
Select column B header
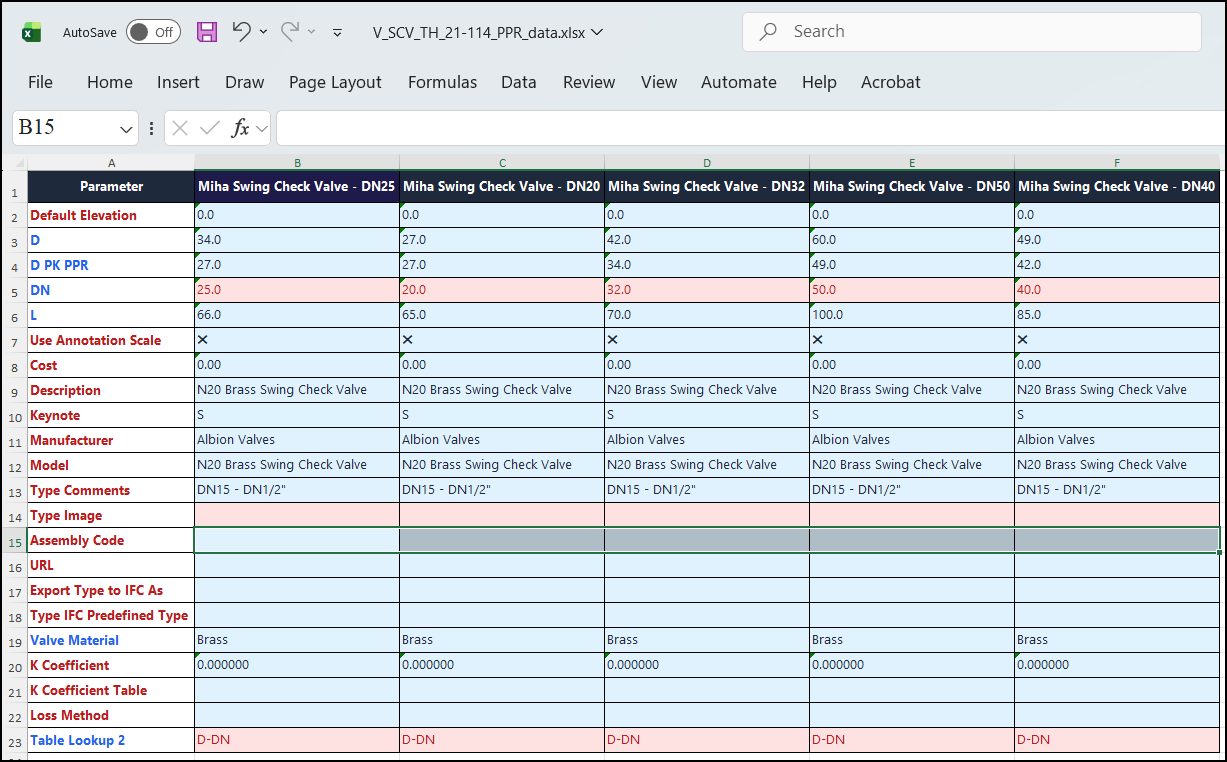pos(297,163)
